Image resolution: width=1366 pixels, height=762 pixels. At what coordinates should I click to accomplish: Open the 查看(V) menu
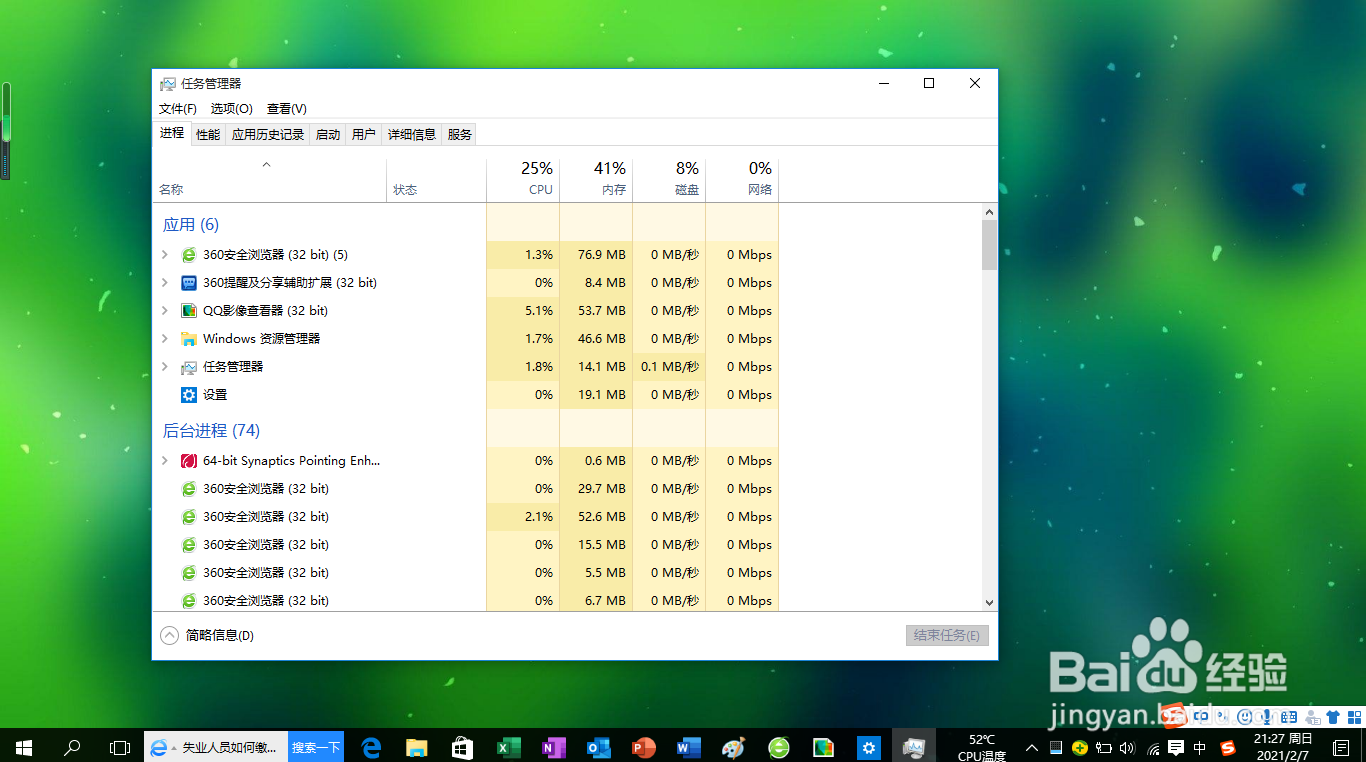[x=287, y=109]
